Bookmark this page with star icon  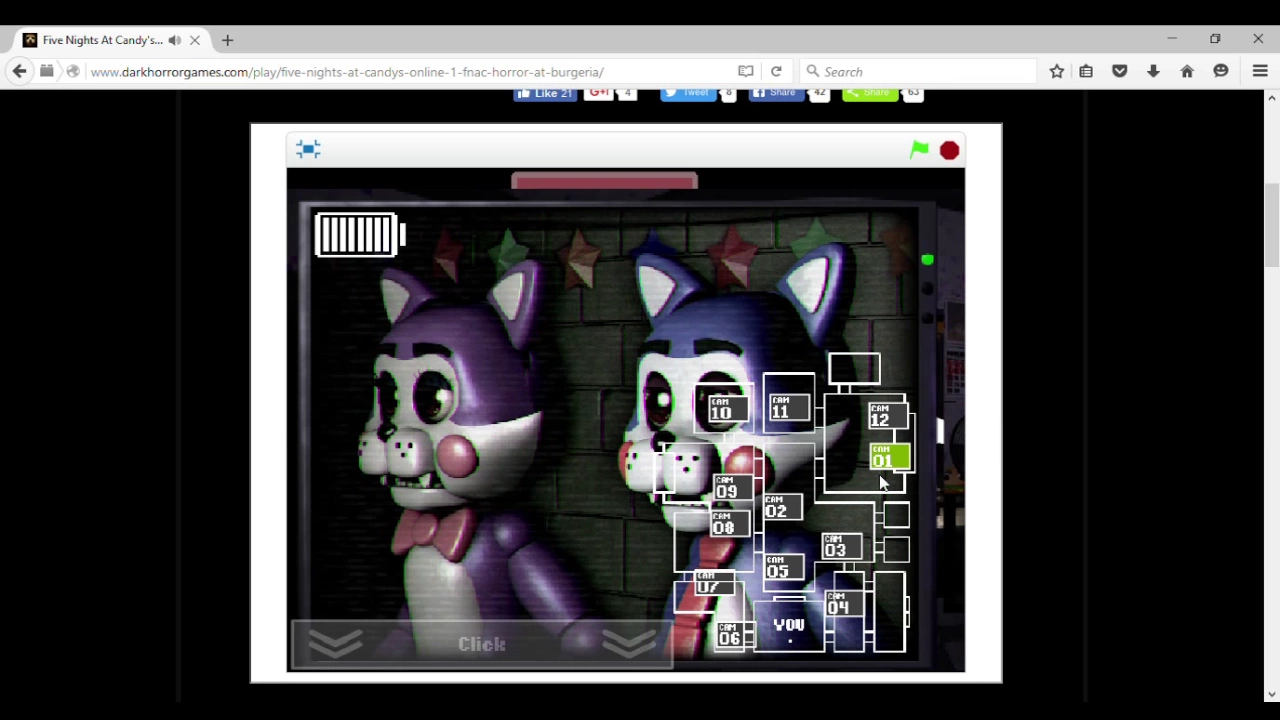pos(1057,71)
